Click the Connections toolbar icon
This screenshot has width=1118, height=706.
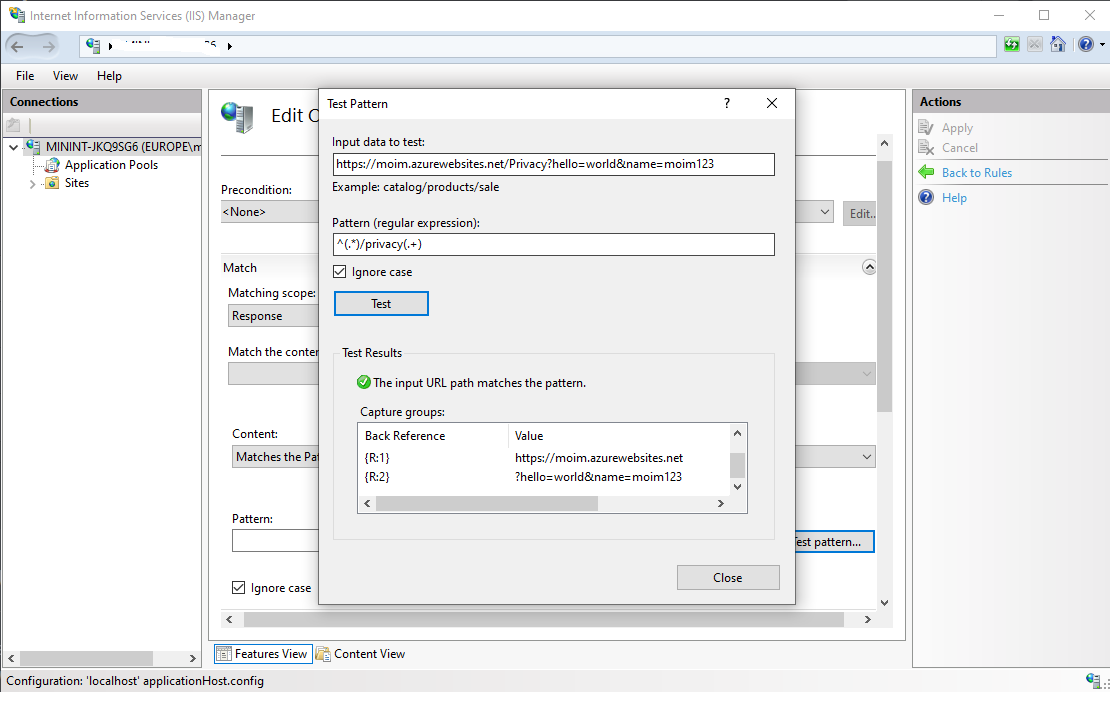14,125
